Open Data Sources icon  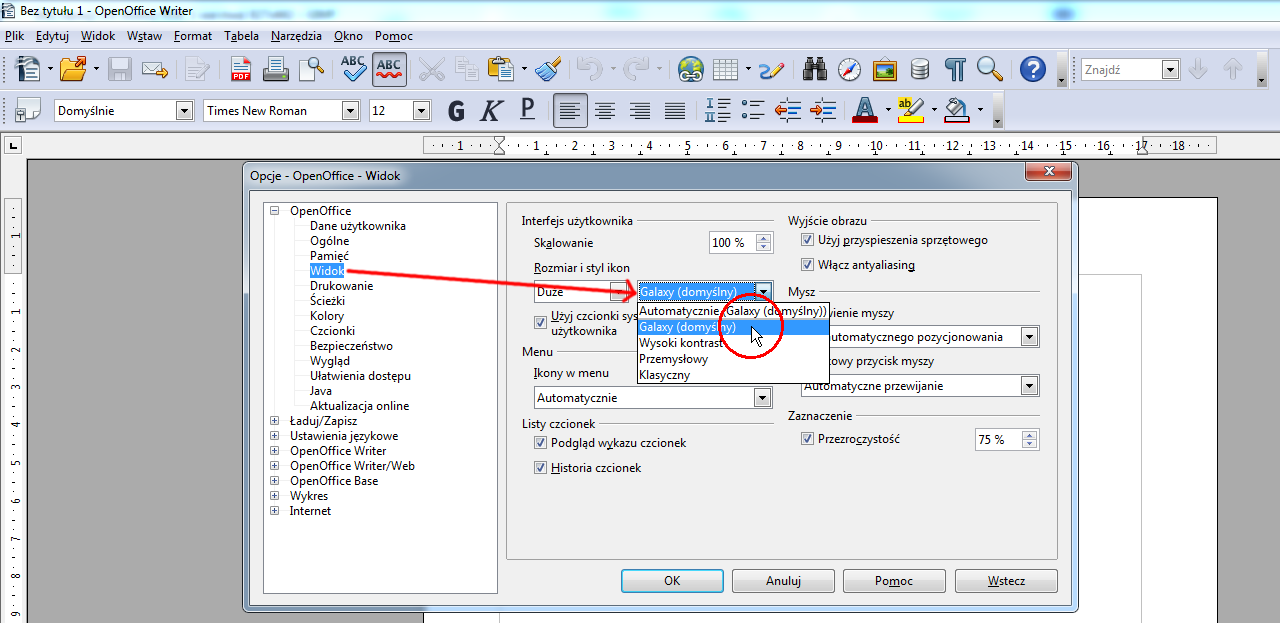point(920,69)
